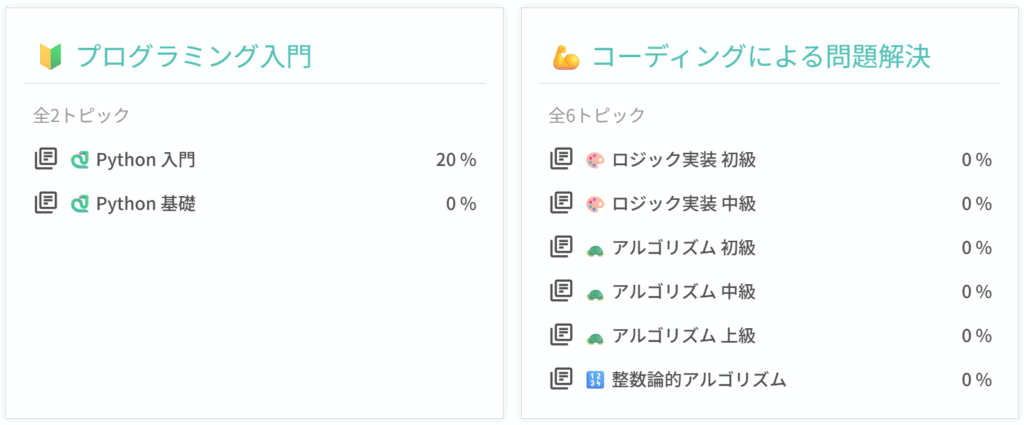Click the flexed arm icon by コーディングによる問題解決
Screen dimensions: 1024x425
(x=565, y=57)
